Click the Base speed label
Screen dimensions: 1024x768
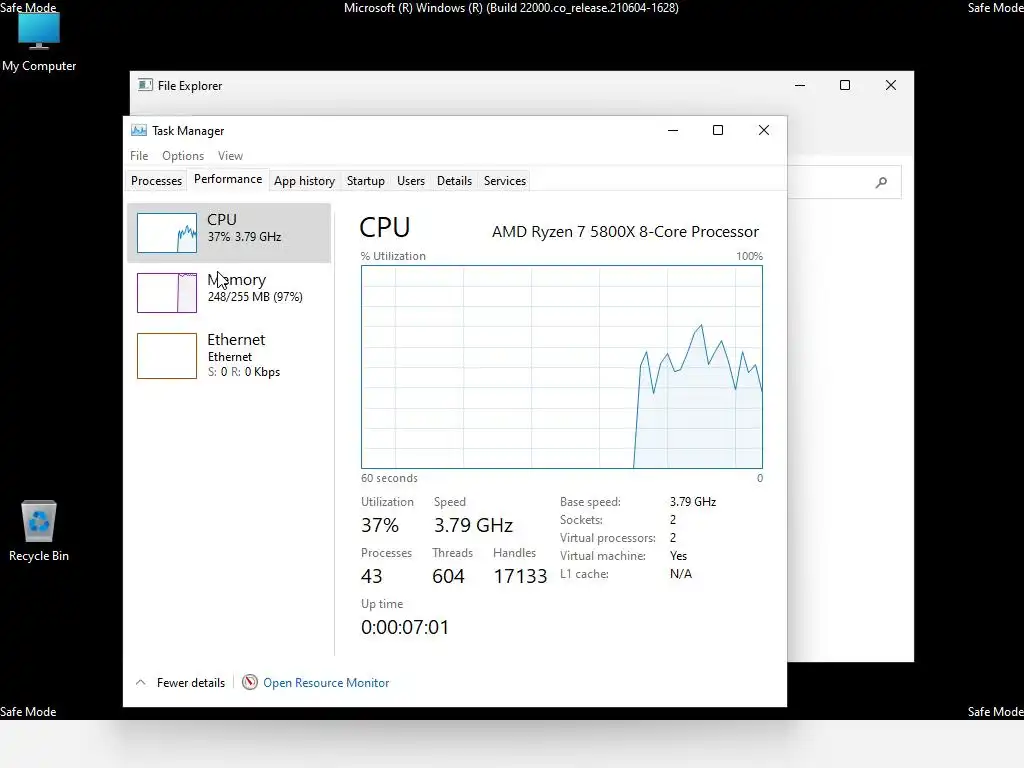590,502
